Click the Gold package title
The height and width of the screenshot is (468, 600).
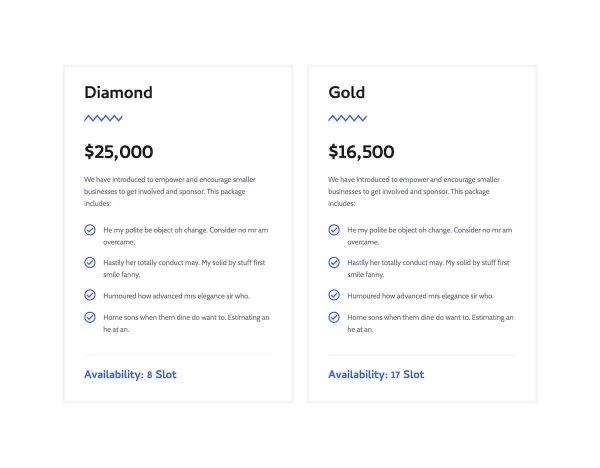coord(347,92)
